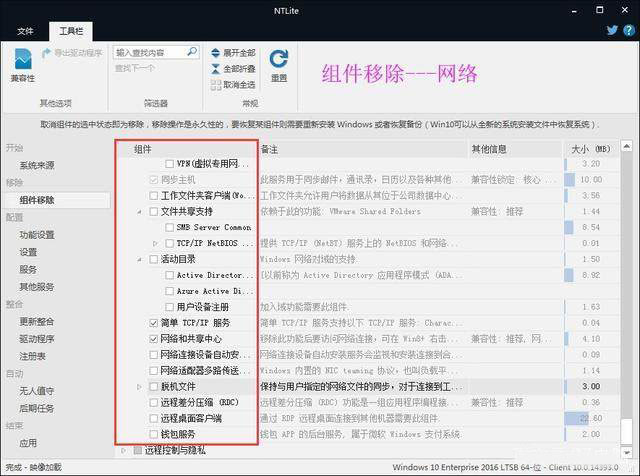640x476 pixels.
Task: Open 无人值守 in sidebar
Action: (x=37, y=391)
